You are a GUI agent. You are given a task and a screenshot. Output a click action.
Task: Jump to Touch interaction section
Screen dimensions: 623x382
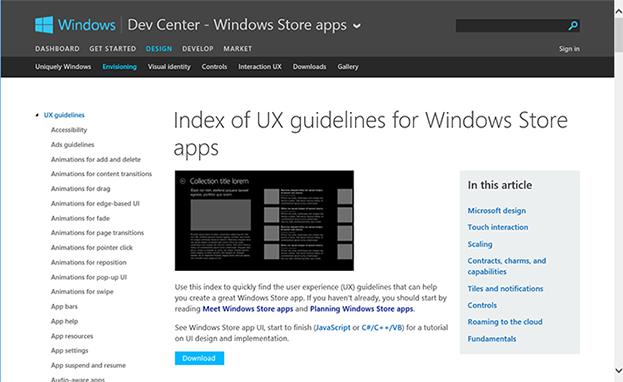pyautogui.click(x=498, y=227)
